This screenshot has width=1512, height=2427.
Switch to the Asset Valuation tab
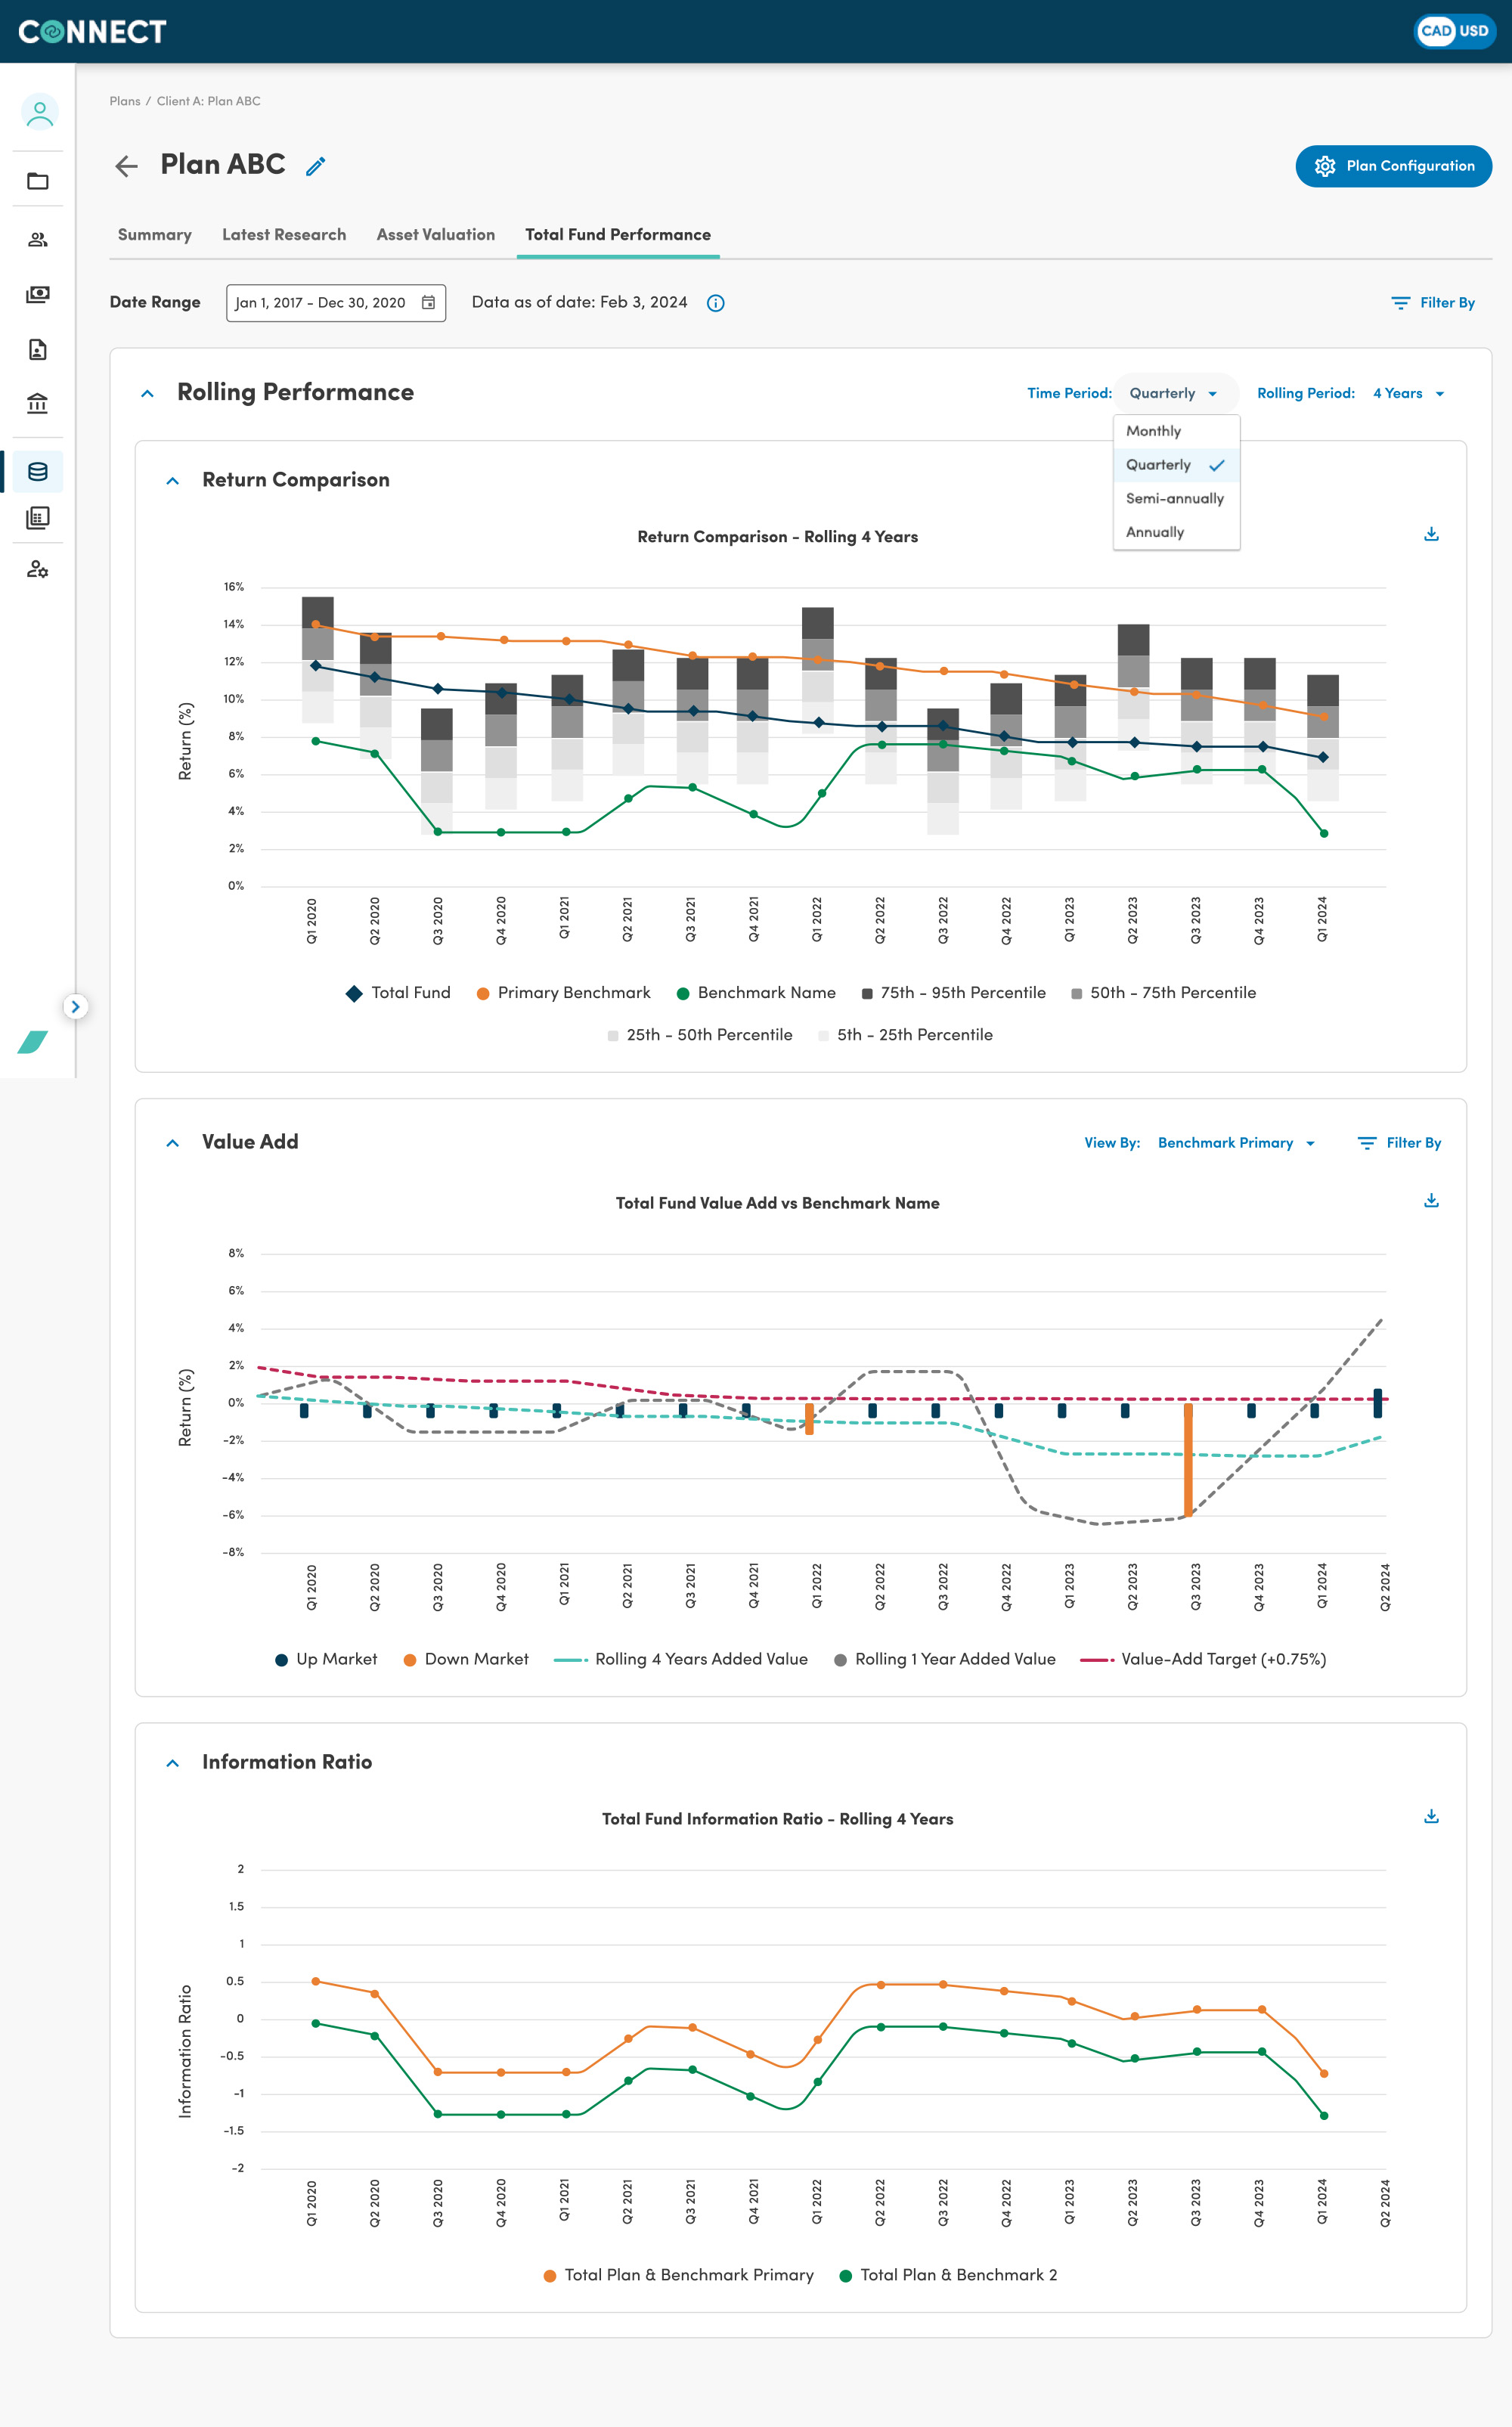click(x=436, y=235)
